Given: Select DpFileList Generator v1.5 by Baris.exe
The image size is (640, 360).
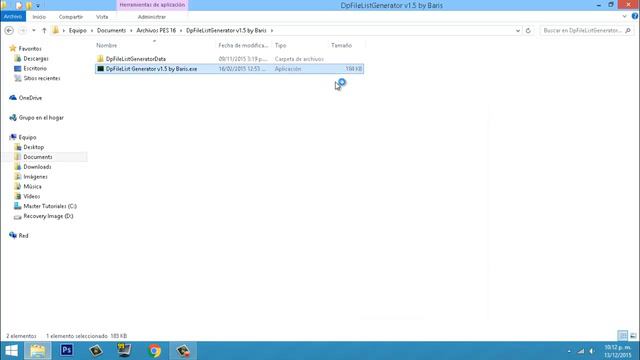Looking at the screenshot, I should click(x=229, y=69).
